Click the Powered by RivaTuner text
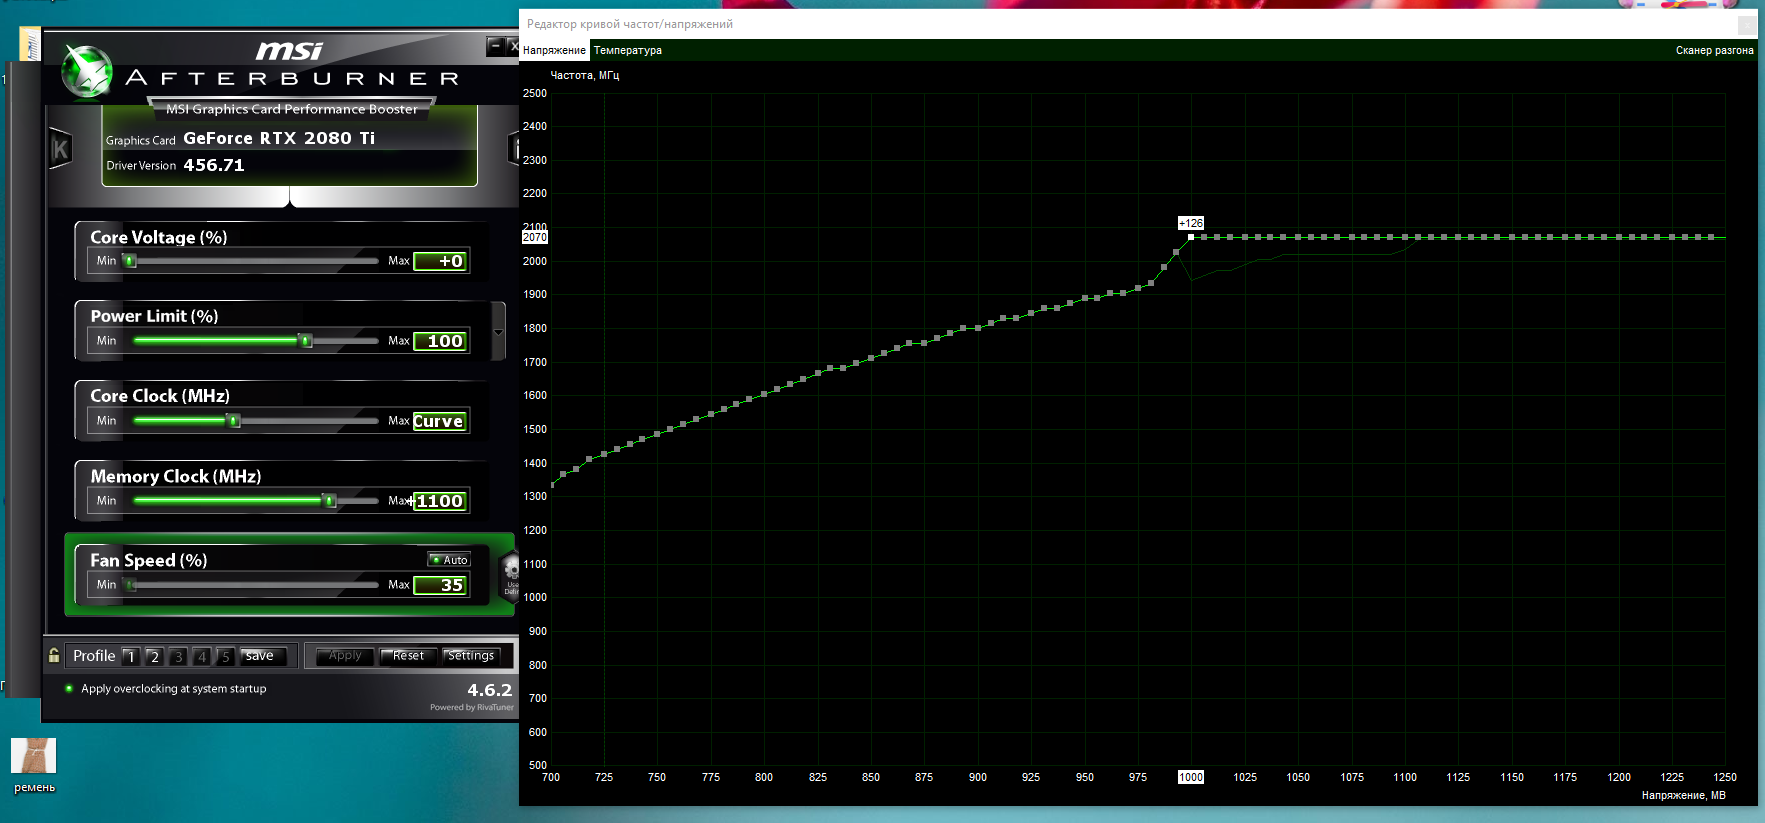The image size is (1765, 823). pyautogui.click(x=472, y=707)
